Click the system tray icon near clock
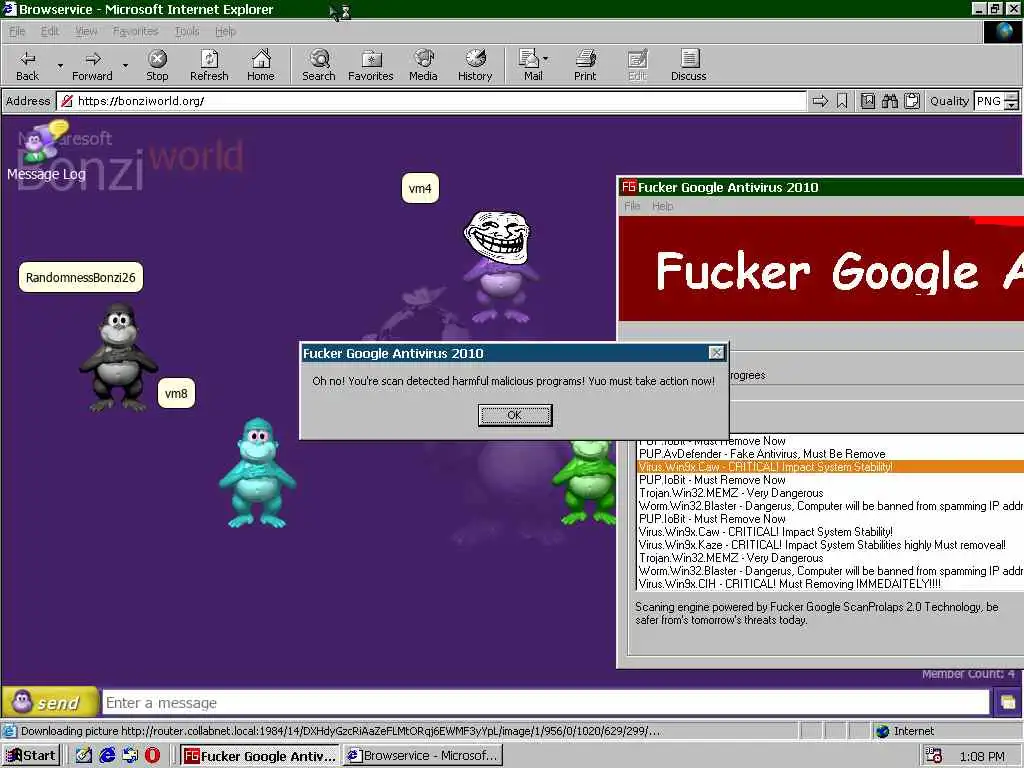The image size is (1024, 768). pos(934,756)
